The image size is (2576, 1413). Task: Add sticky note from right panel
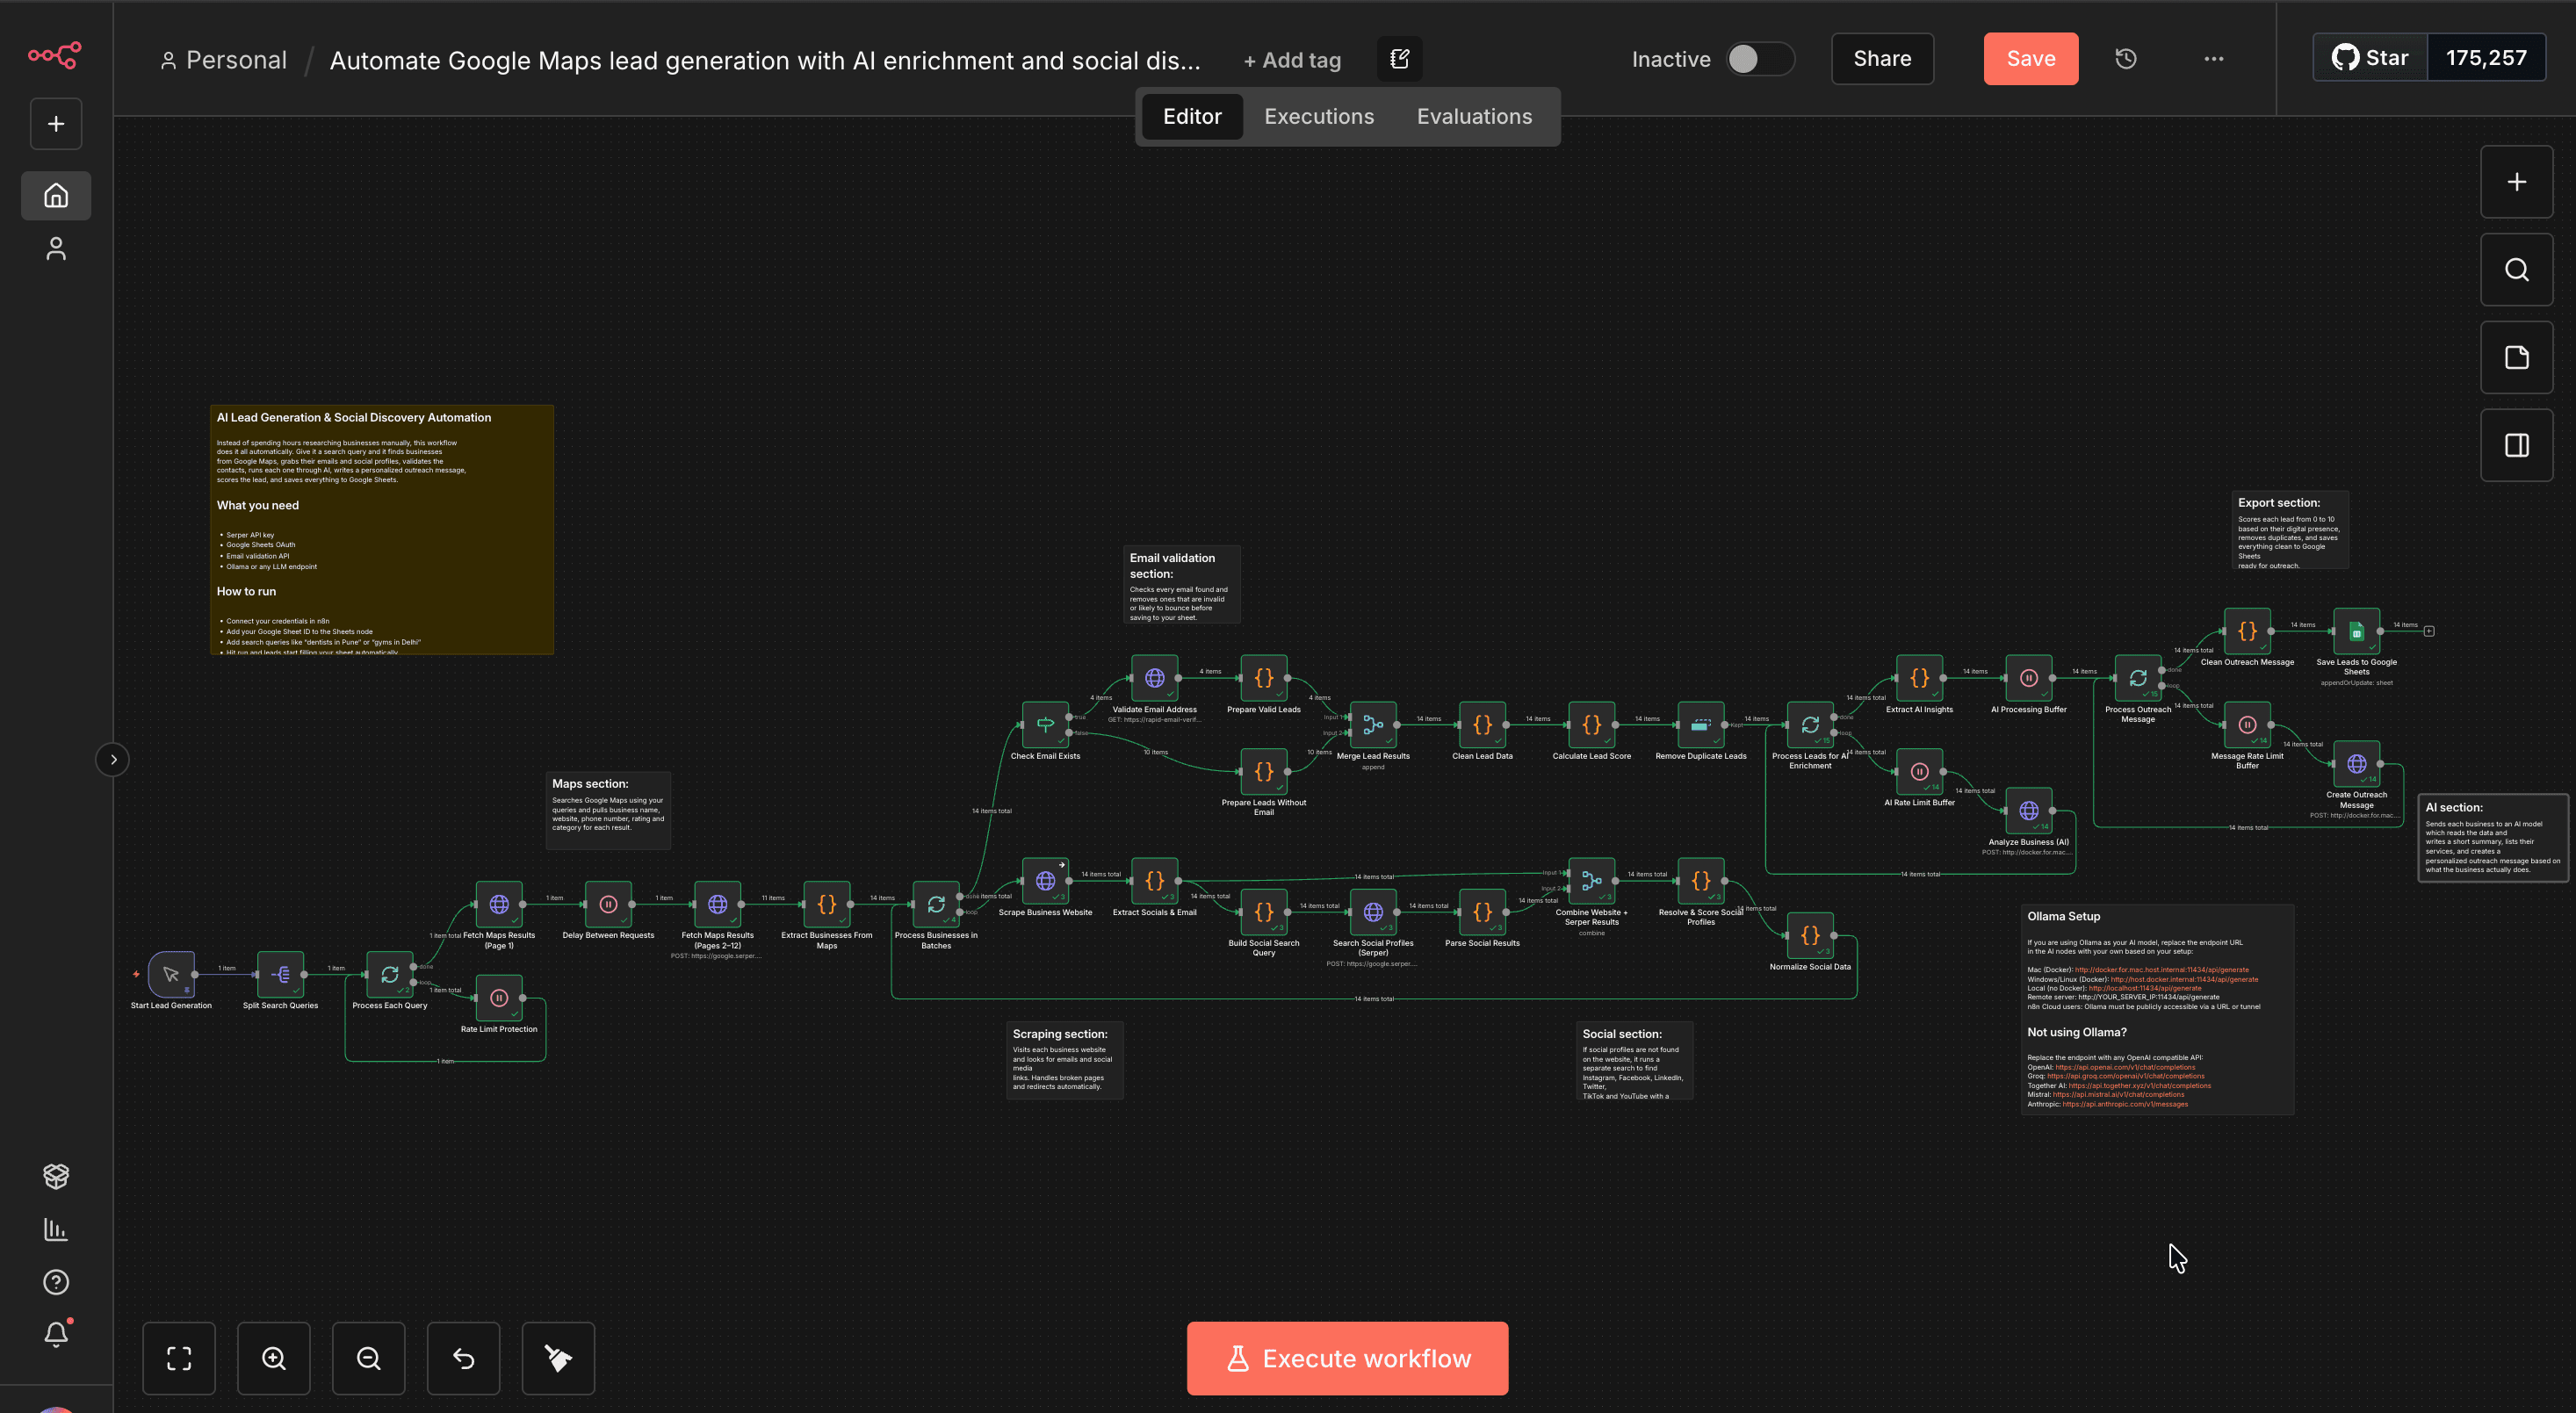coord(2516,358)
